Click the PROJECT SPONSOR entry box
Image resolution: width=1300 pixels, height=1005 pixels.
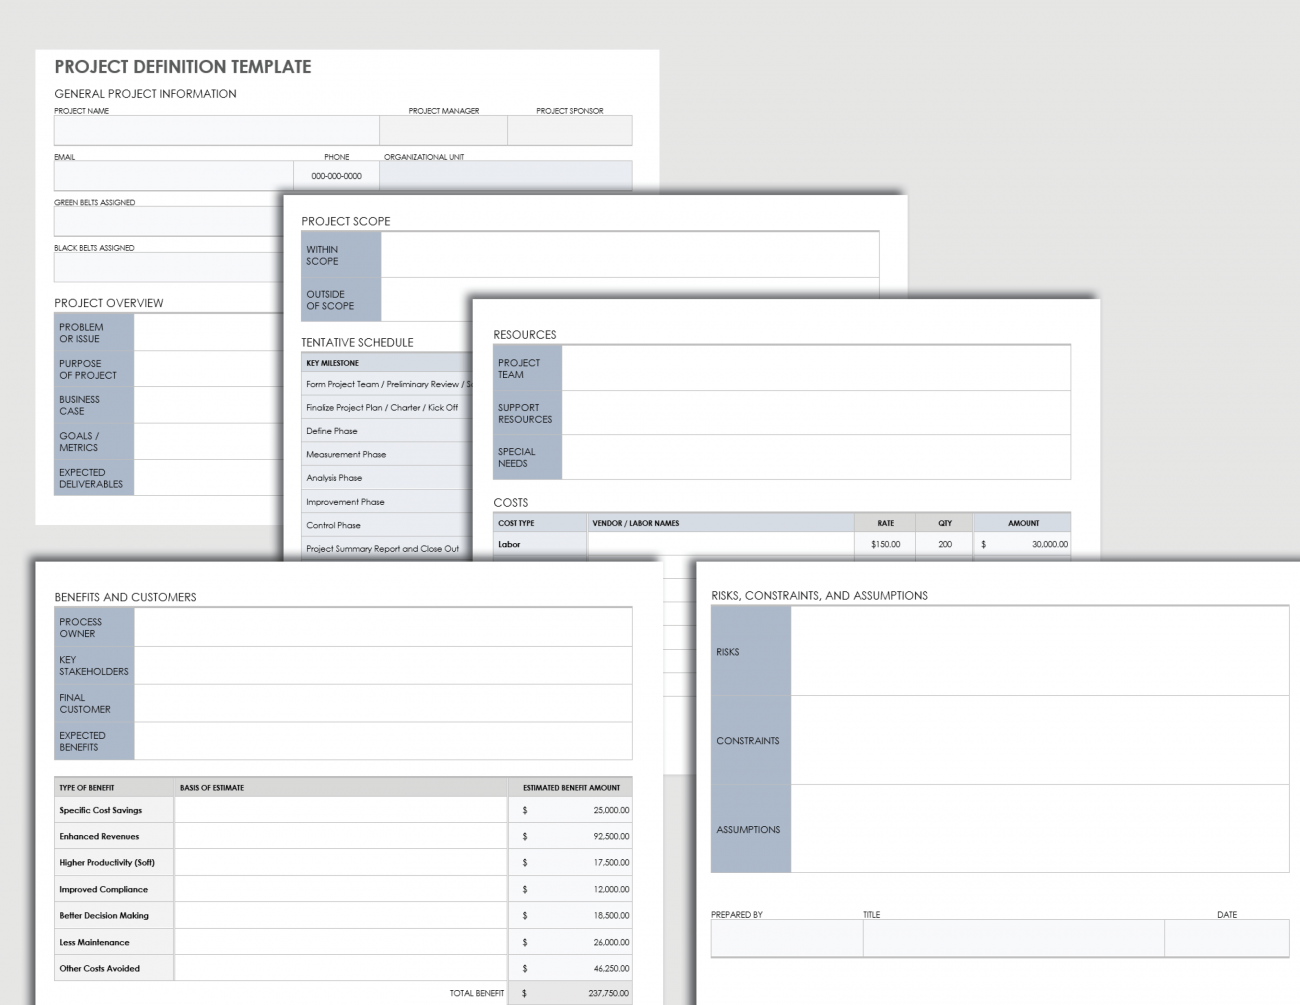click(570, 130)
